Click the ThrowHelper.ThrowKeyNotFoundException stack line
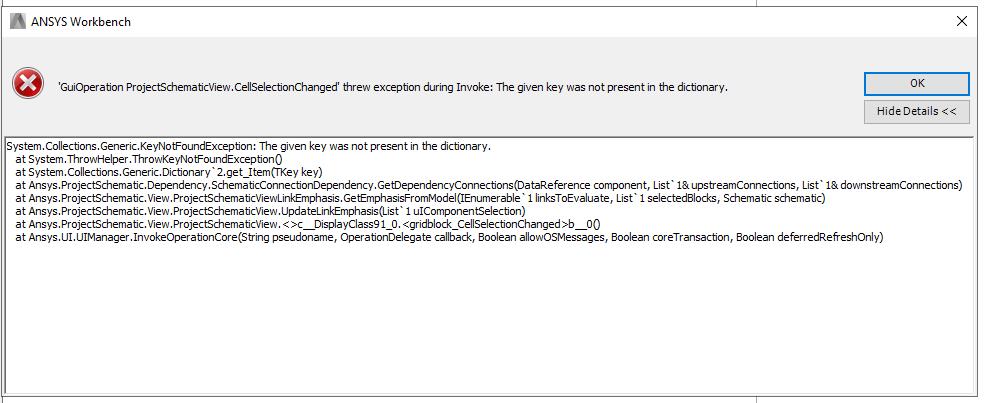This screenshot has width=991, height=403. [x=149, y=159]
